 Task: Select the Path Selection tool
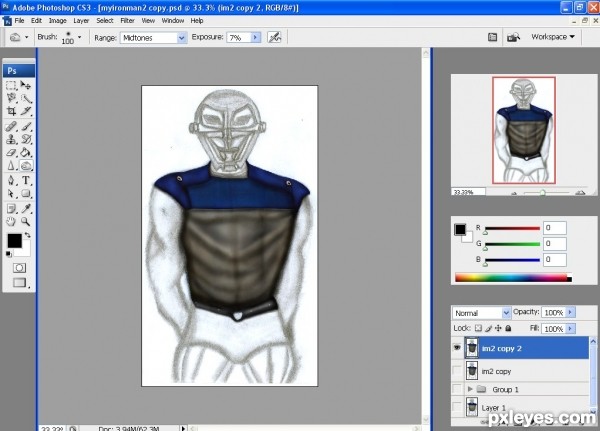click(x=11, y=193)
